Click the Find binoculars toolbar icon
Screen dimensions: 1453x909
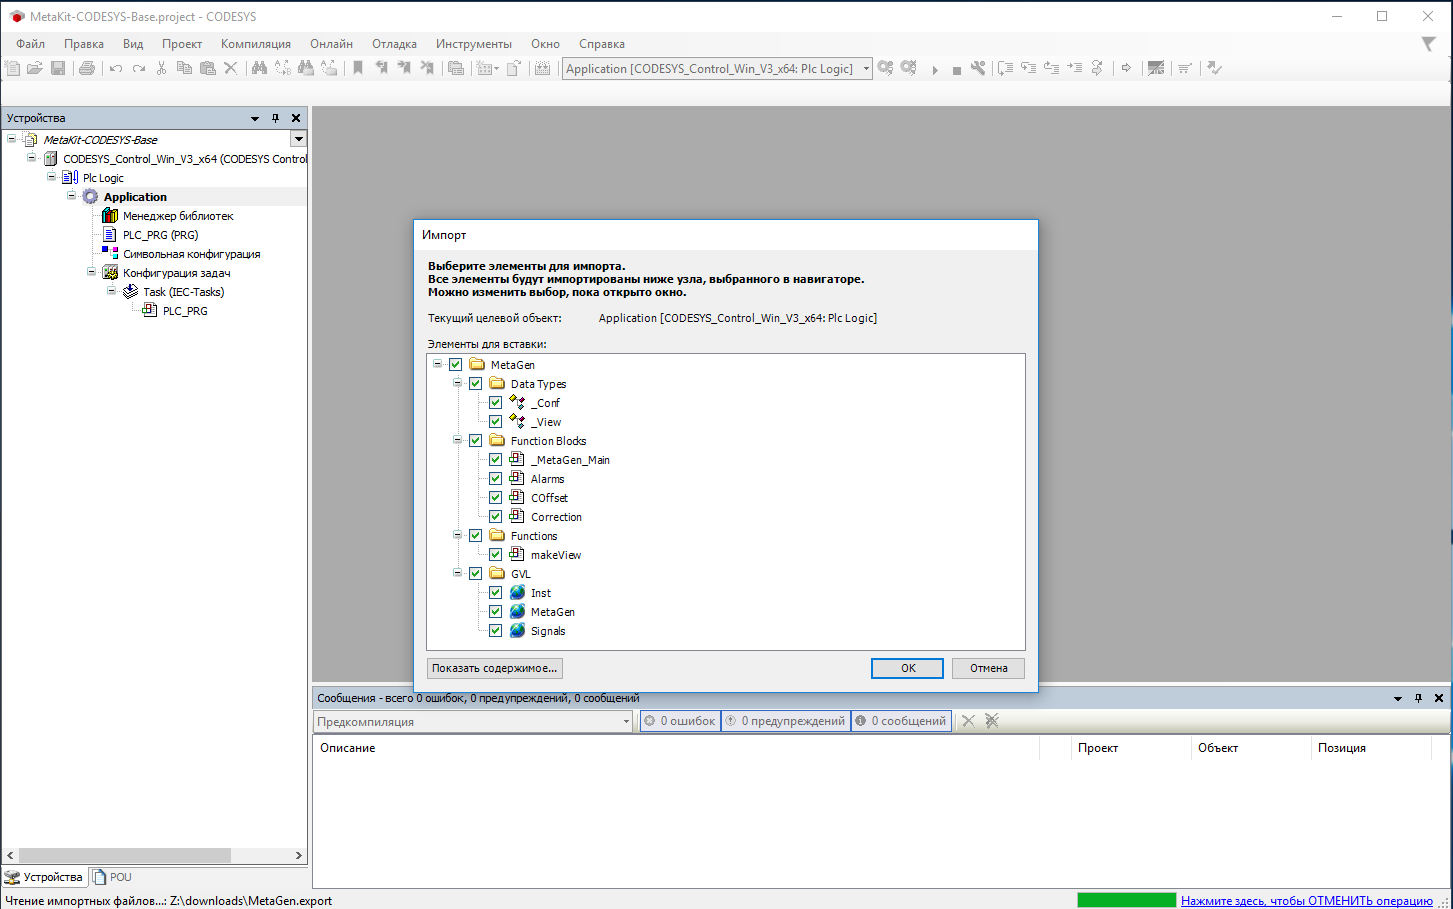click(x=259, y=68)
